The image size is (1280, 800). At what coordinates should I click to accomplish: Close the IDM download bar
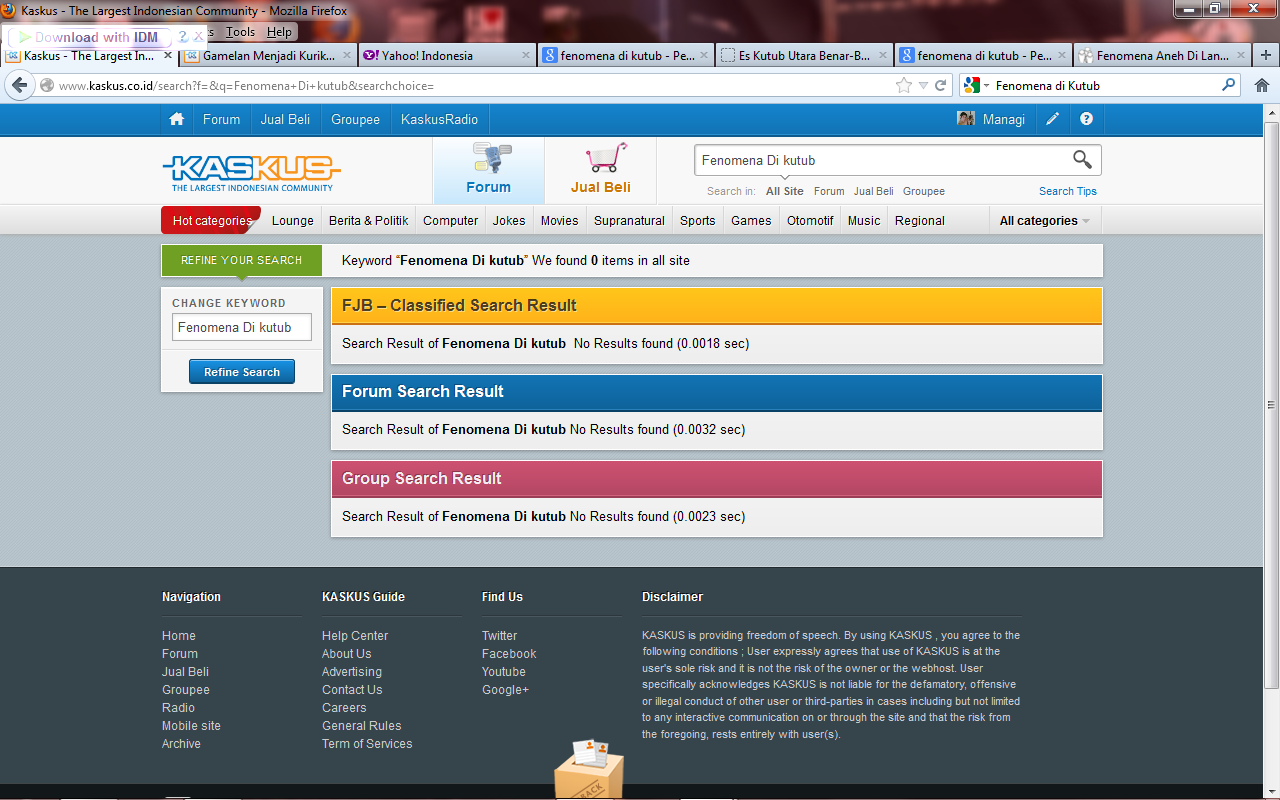click(x=198, y=36)
